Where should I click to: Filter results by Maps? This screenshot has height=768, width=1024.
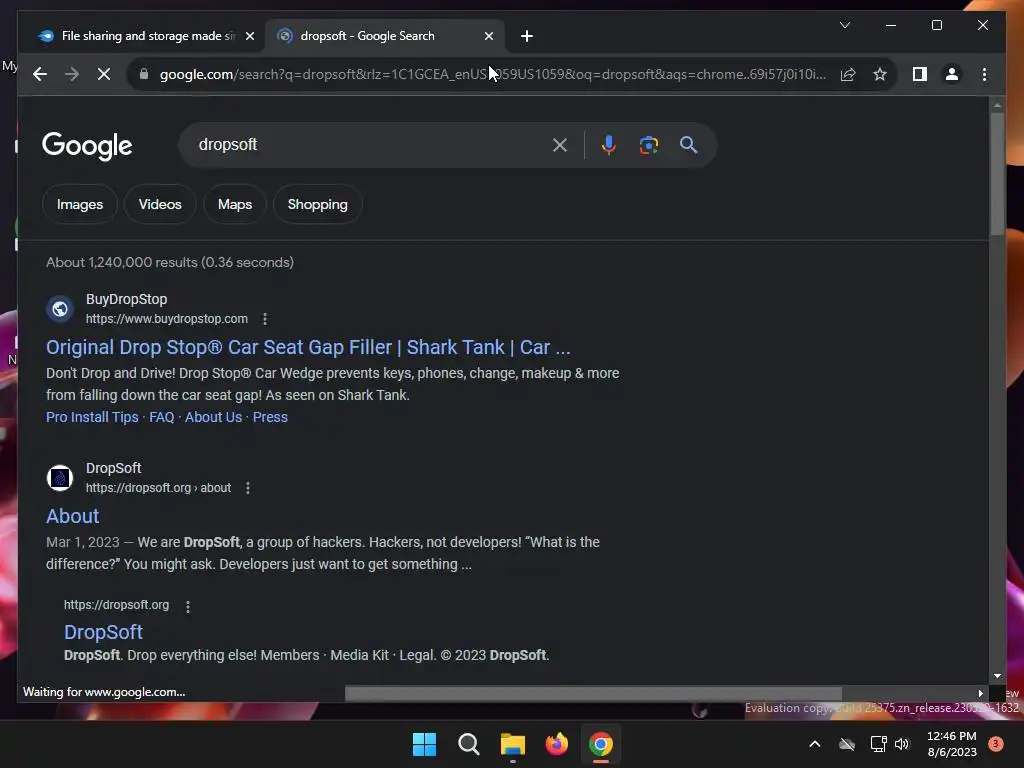pyautogui.click(x=235, y=204)
